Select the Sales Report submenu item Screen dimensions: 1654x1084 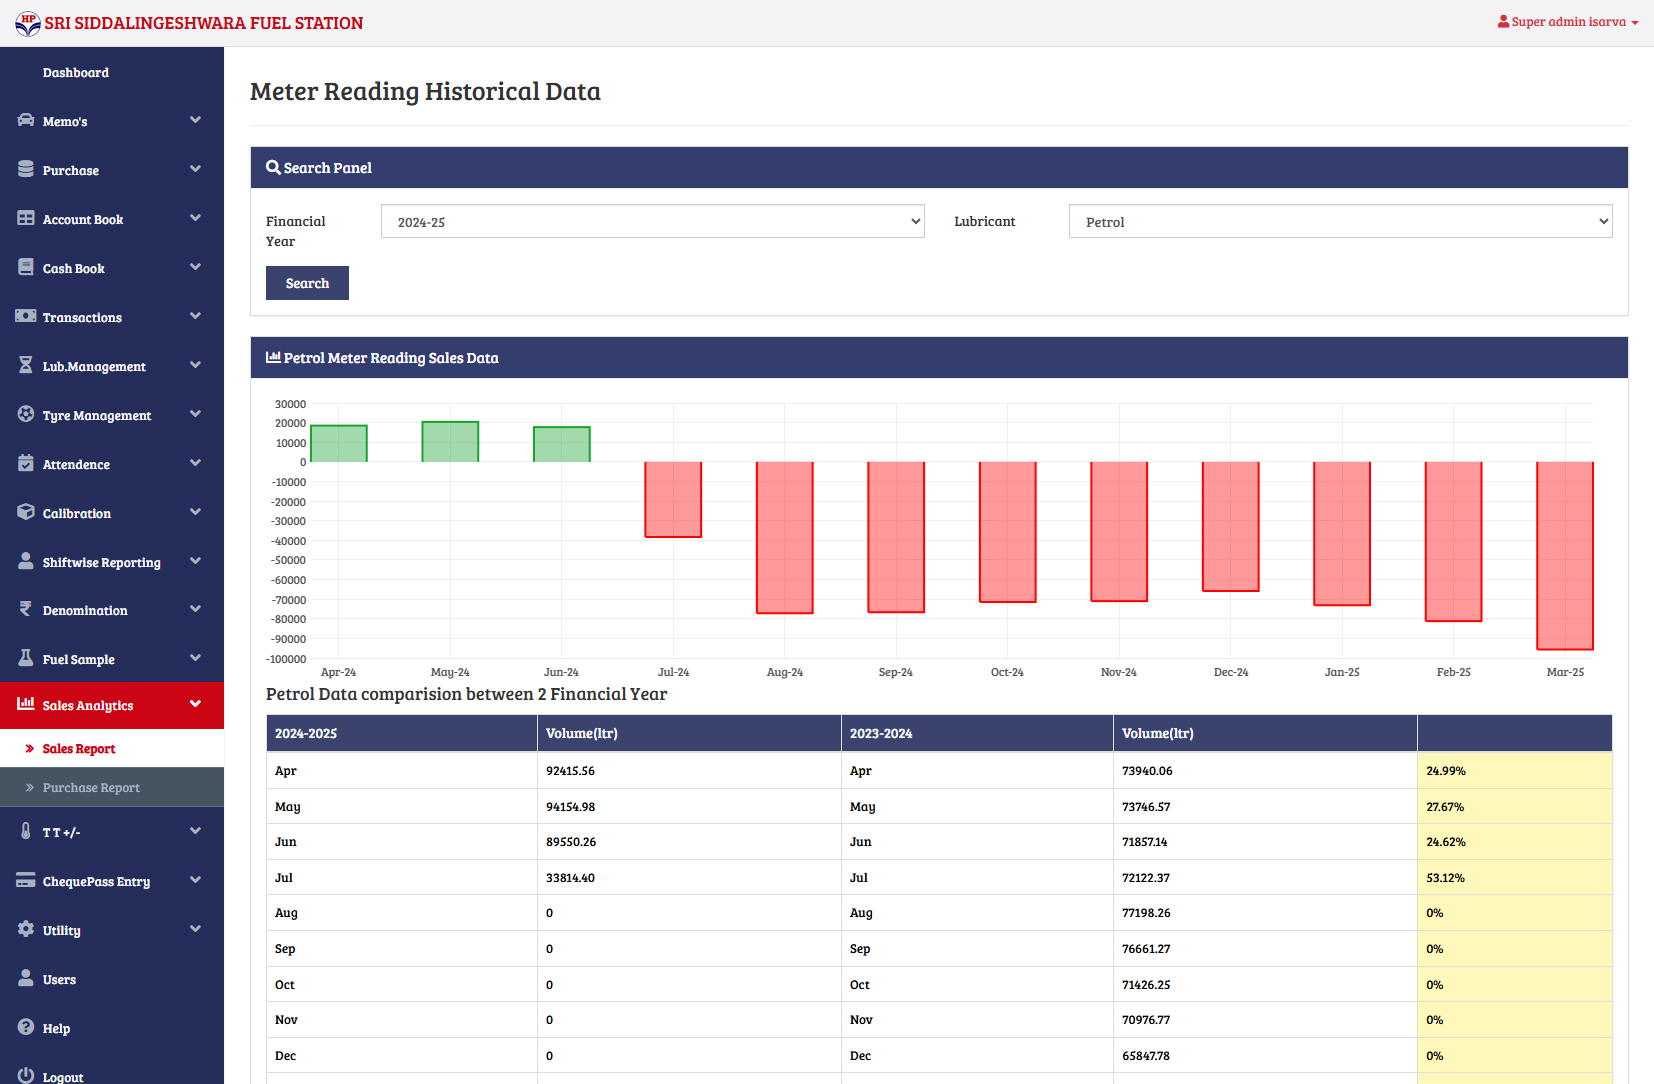click(79, 749)
